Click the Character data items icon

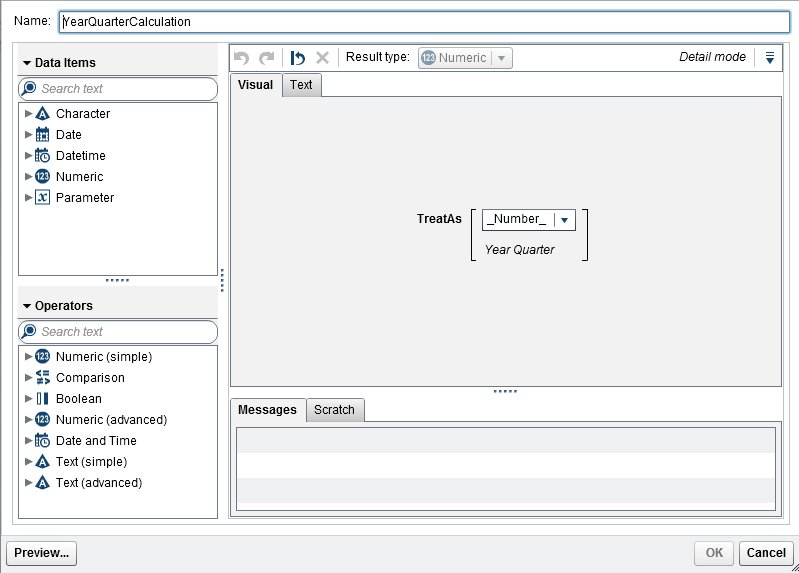click(42, 114)
